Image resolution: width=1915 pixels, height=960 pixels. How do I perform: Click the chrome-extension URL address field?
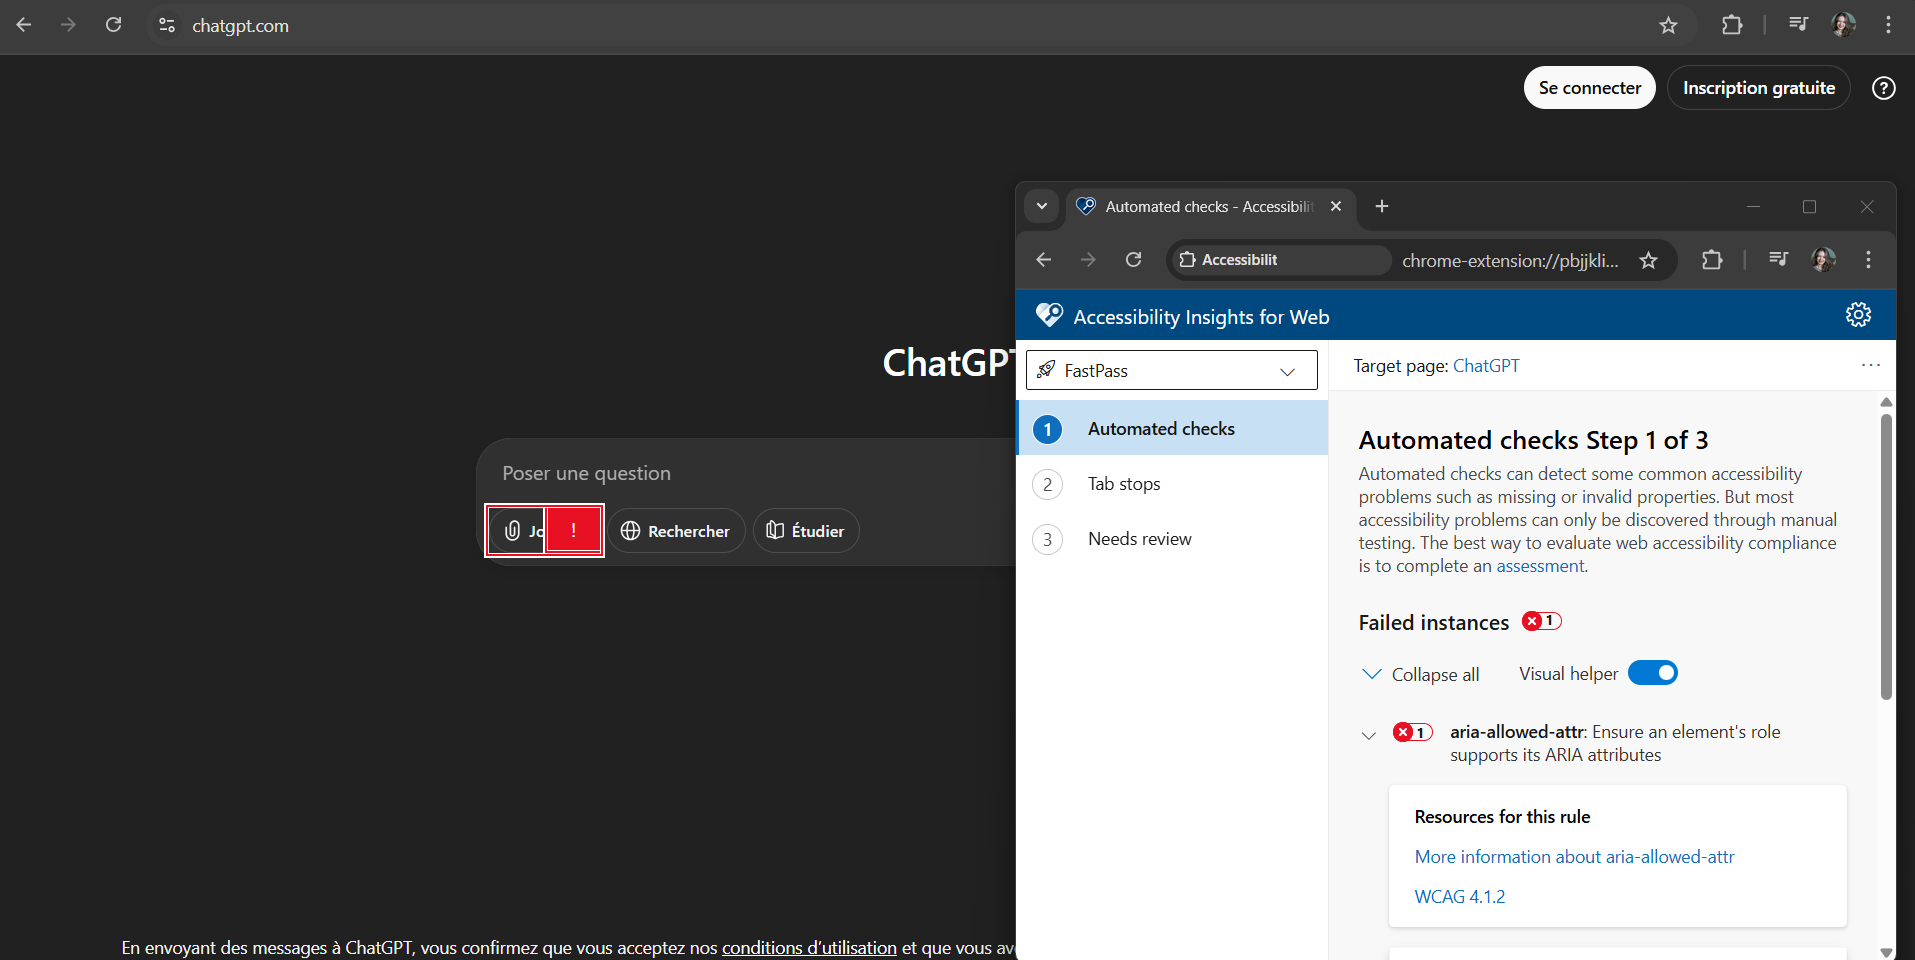[1510, 261]
